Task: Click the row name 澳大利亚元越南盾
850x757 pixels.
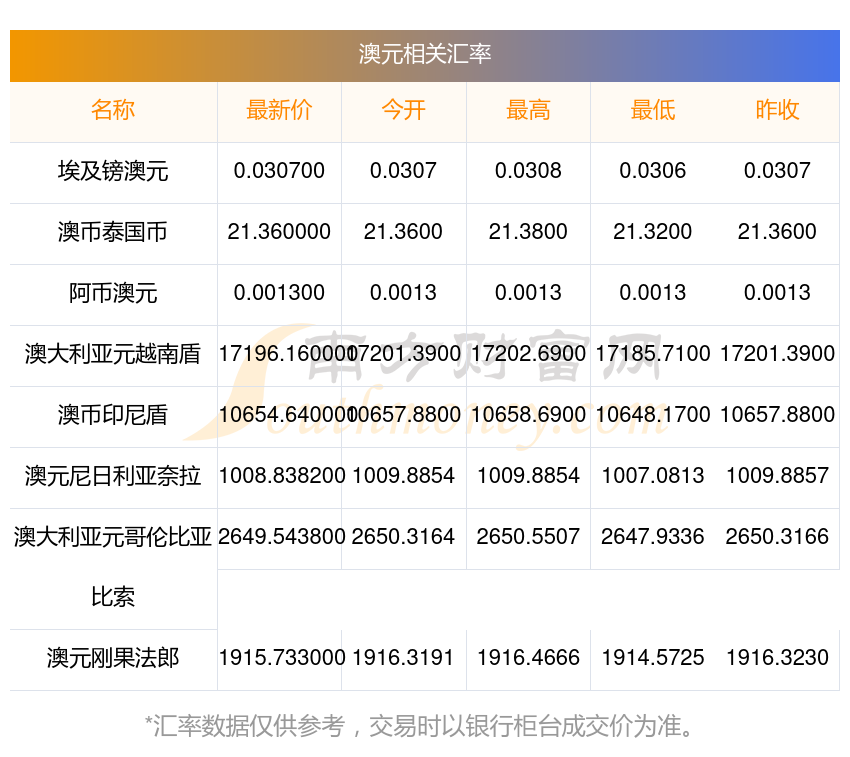Action: click(x=113, y=354)
